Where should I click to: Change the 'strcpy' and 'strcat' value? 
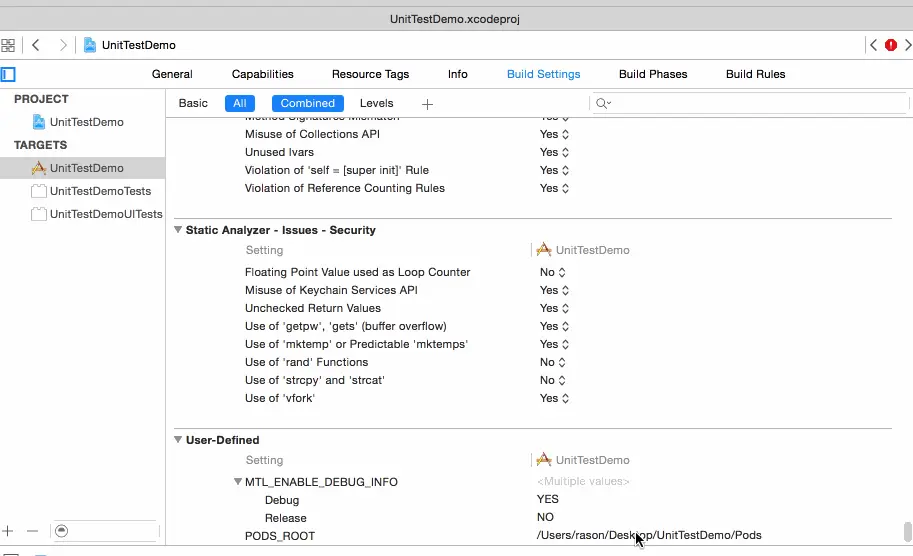point(552,380)
